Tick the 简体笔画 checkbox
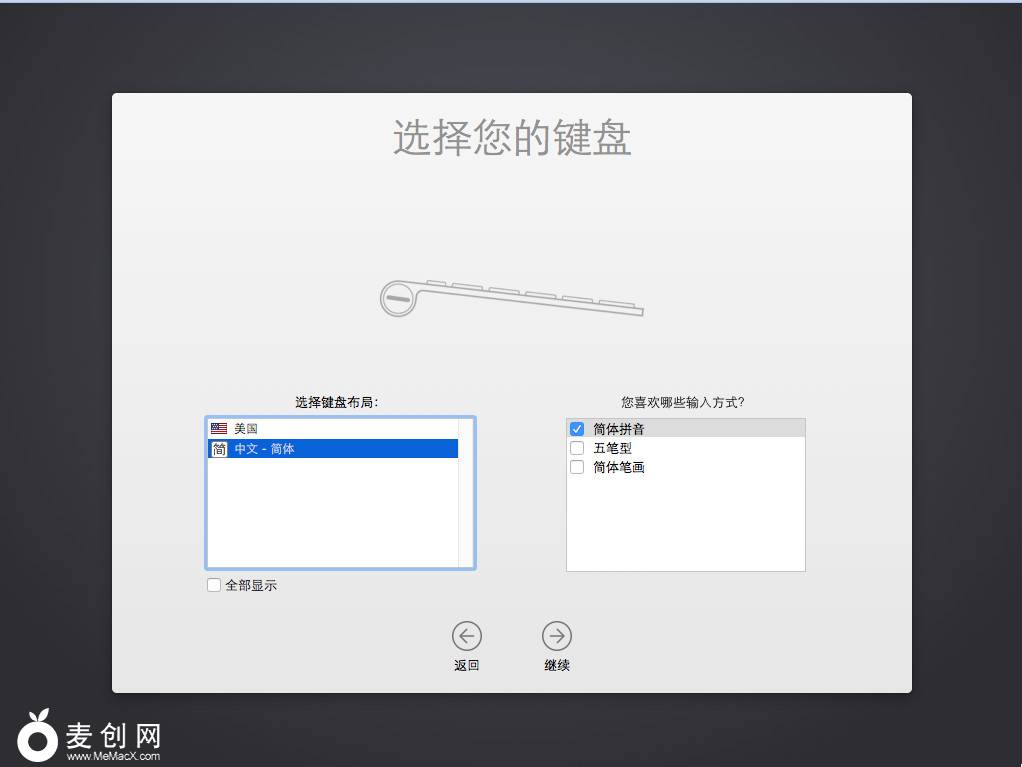1022x767 pixels. coord(577,467)
